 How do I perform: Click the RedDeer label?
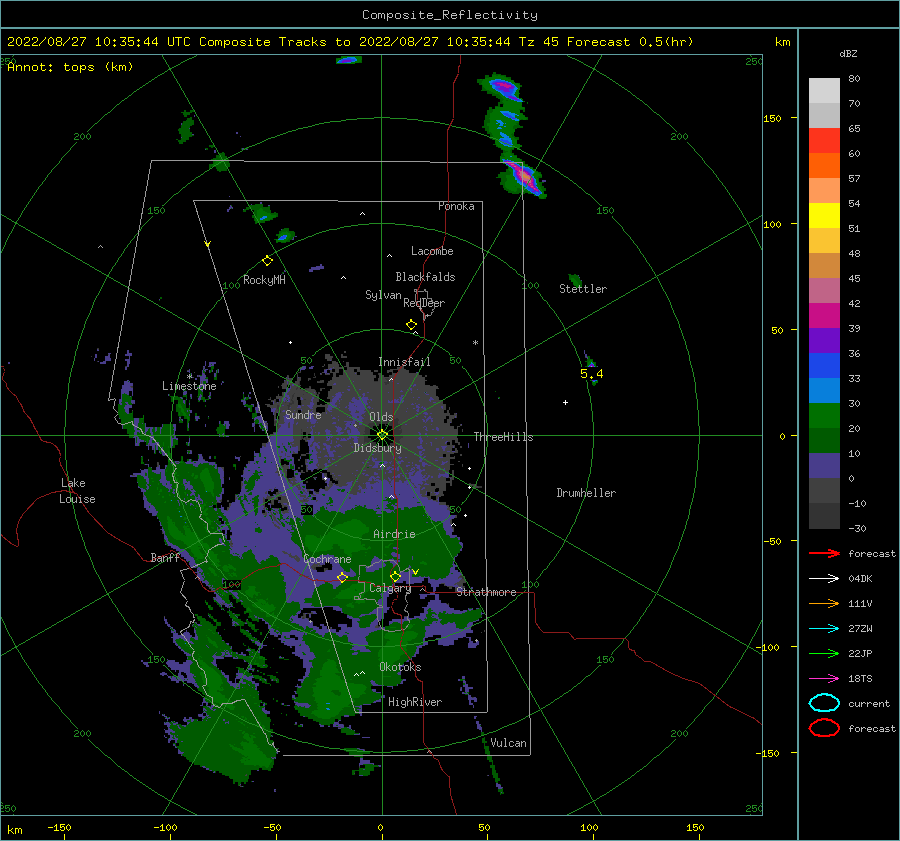(x=424, y=303)
